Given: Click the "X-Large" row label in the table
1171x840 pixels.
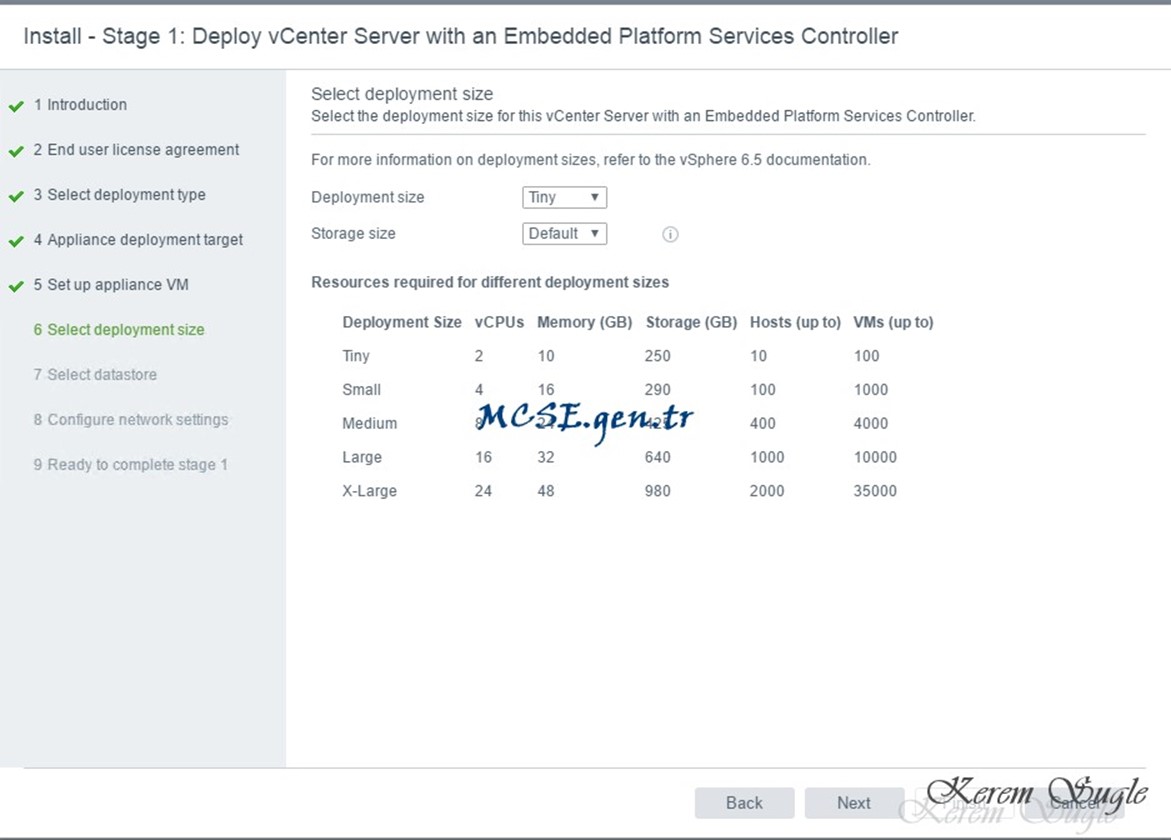Looking at the screenshot, I should coord(370,491).
